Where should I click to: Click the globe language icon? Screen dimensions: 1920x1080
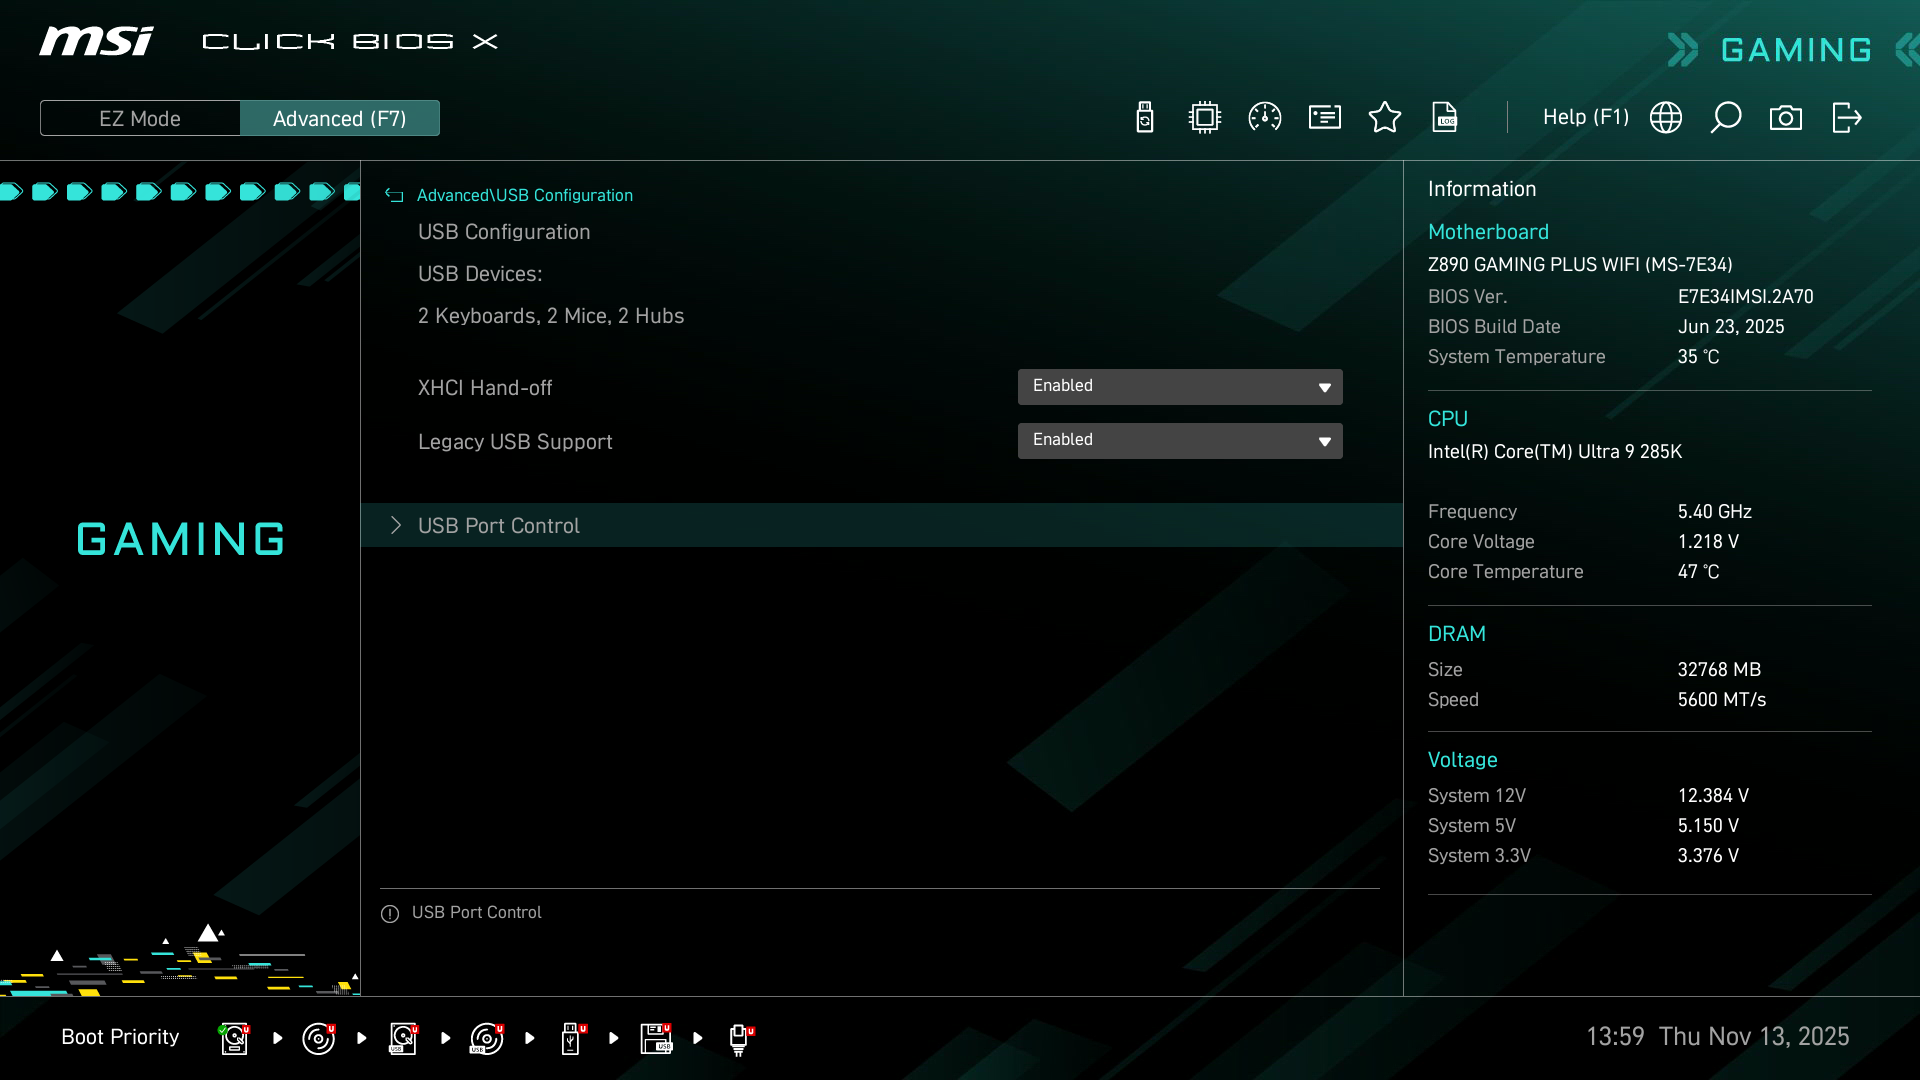click(x=1666, y=118)
